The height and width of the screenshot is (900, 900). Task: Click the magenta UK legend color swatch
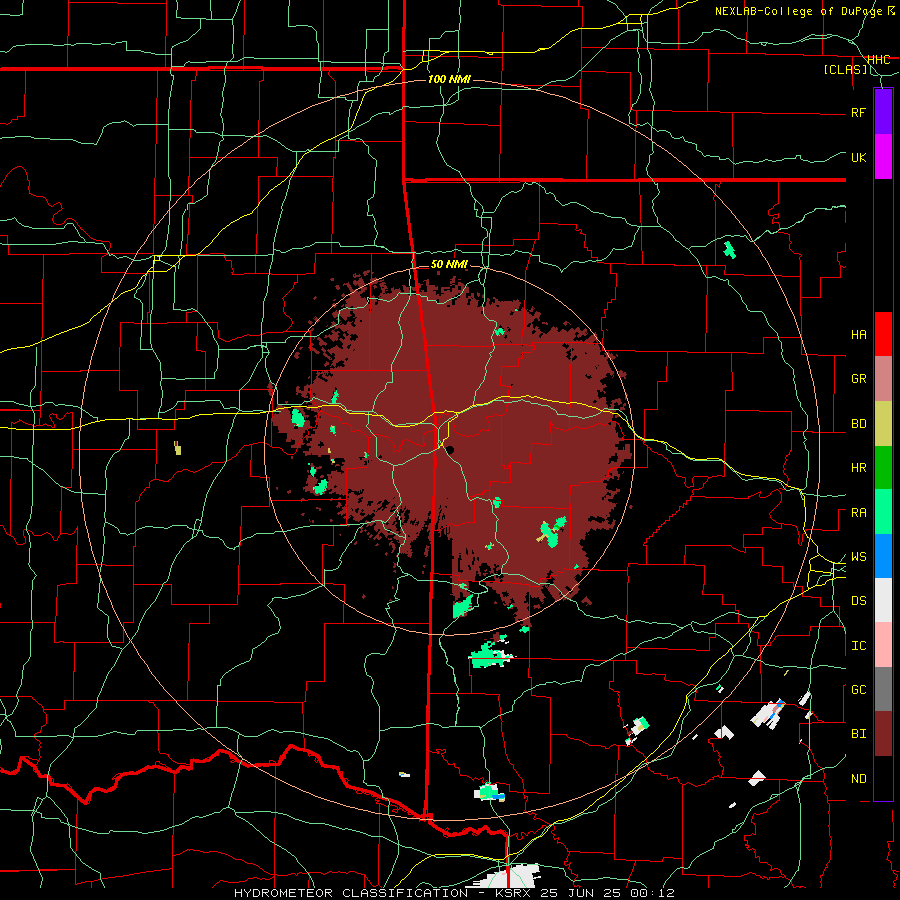pos(883,157)
